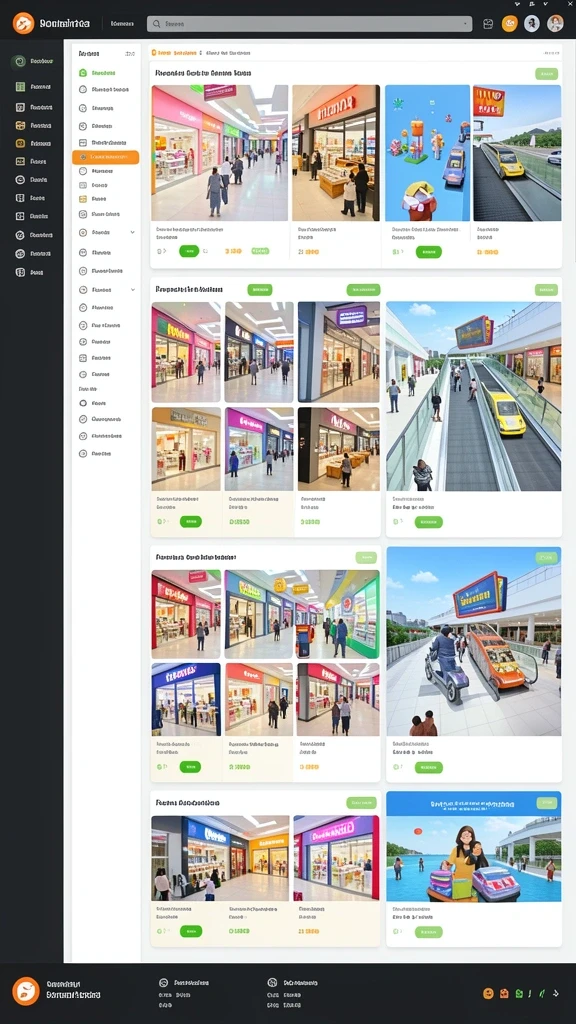Toggle the circle icon on the third white sidebar item
This screenshot has width=576, height=1024.
pos(83,108)
